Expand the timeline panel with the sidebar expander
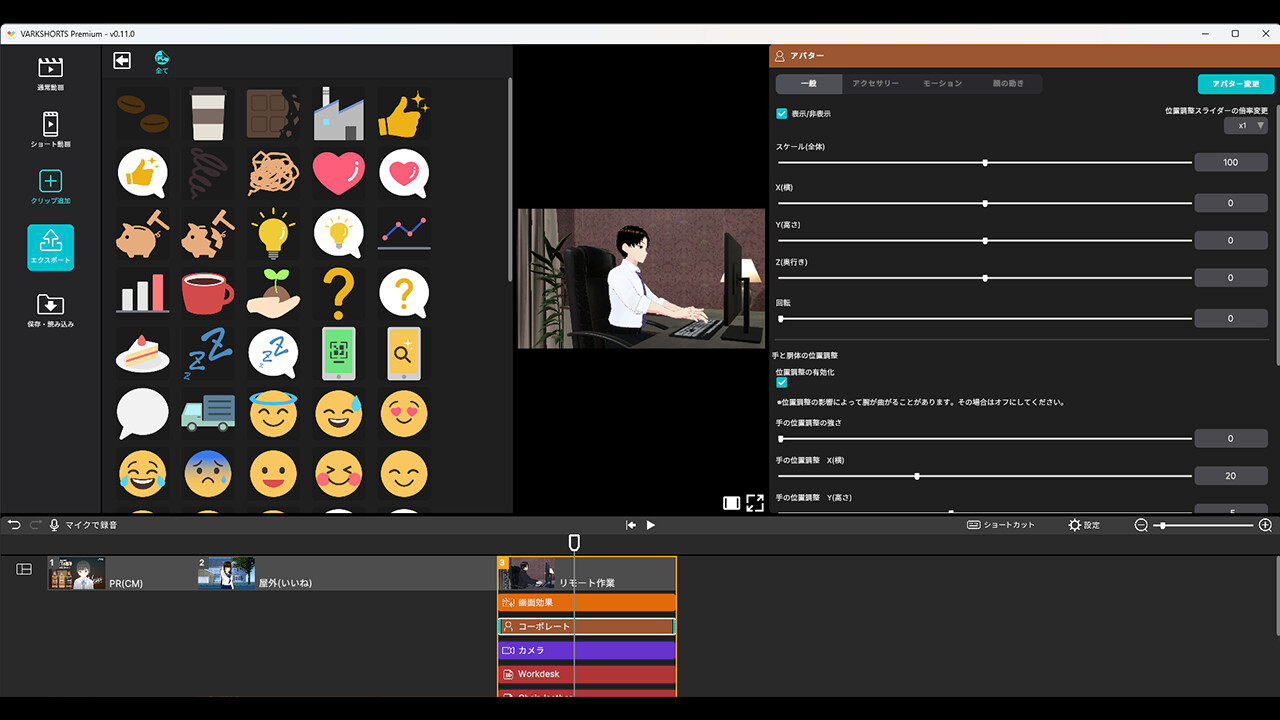 pyautogui.click(x=22, y=569)
